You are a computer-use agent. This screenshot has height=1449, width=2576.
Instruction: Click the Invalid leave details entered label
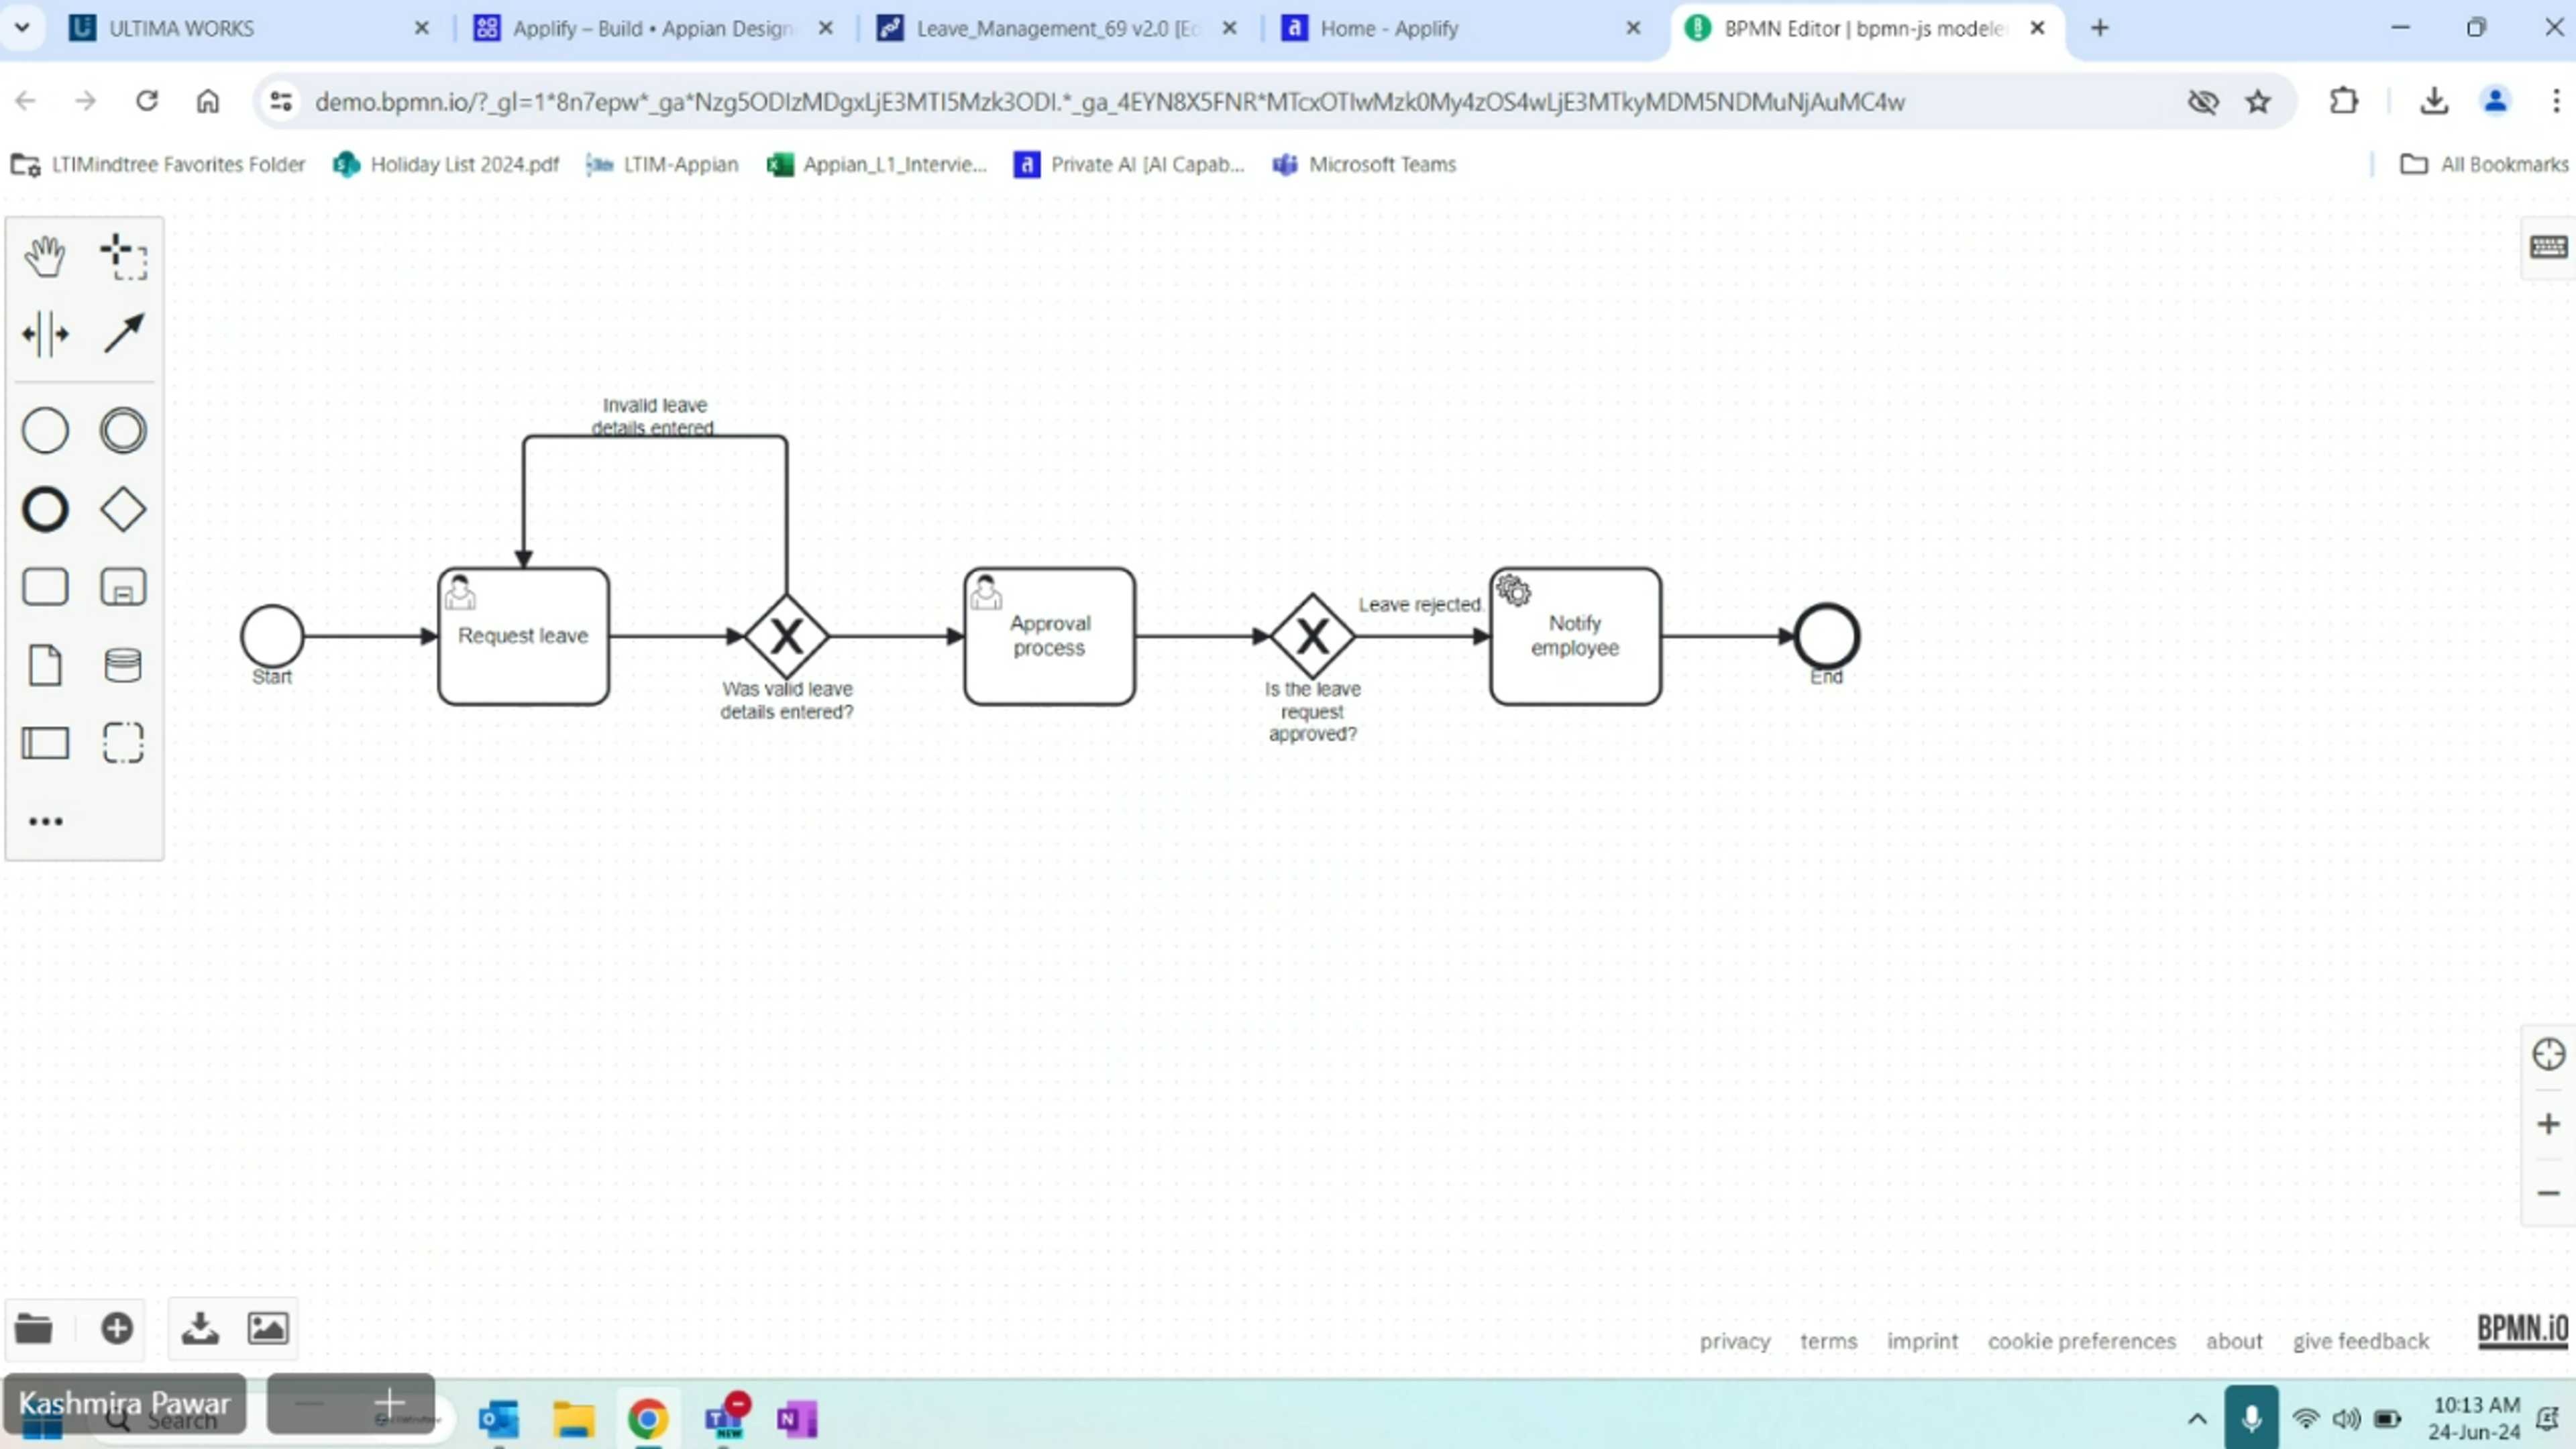[654, 416]
